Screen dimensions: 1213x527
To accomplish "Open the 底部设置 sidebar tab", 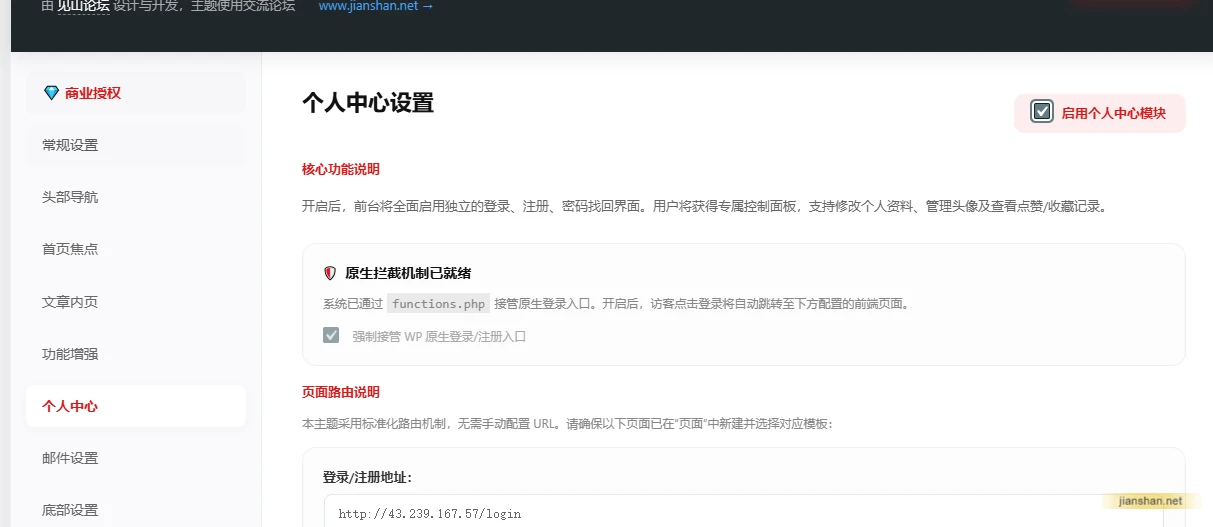I will tap(136, 510).
